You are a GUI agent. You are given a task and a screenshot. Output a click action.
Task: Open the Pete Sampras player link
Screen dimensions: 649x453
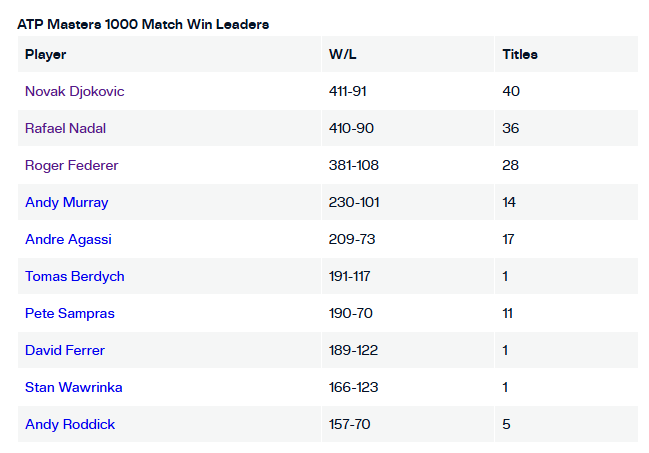click(70, 313)
